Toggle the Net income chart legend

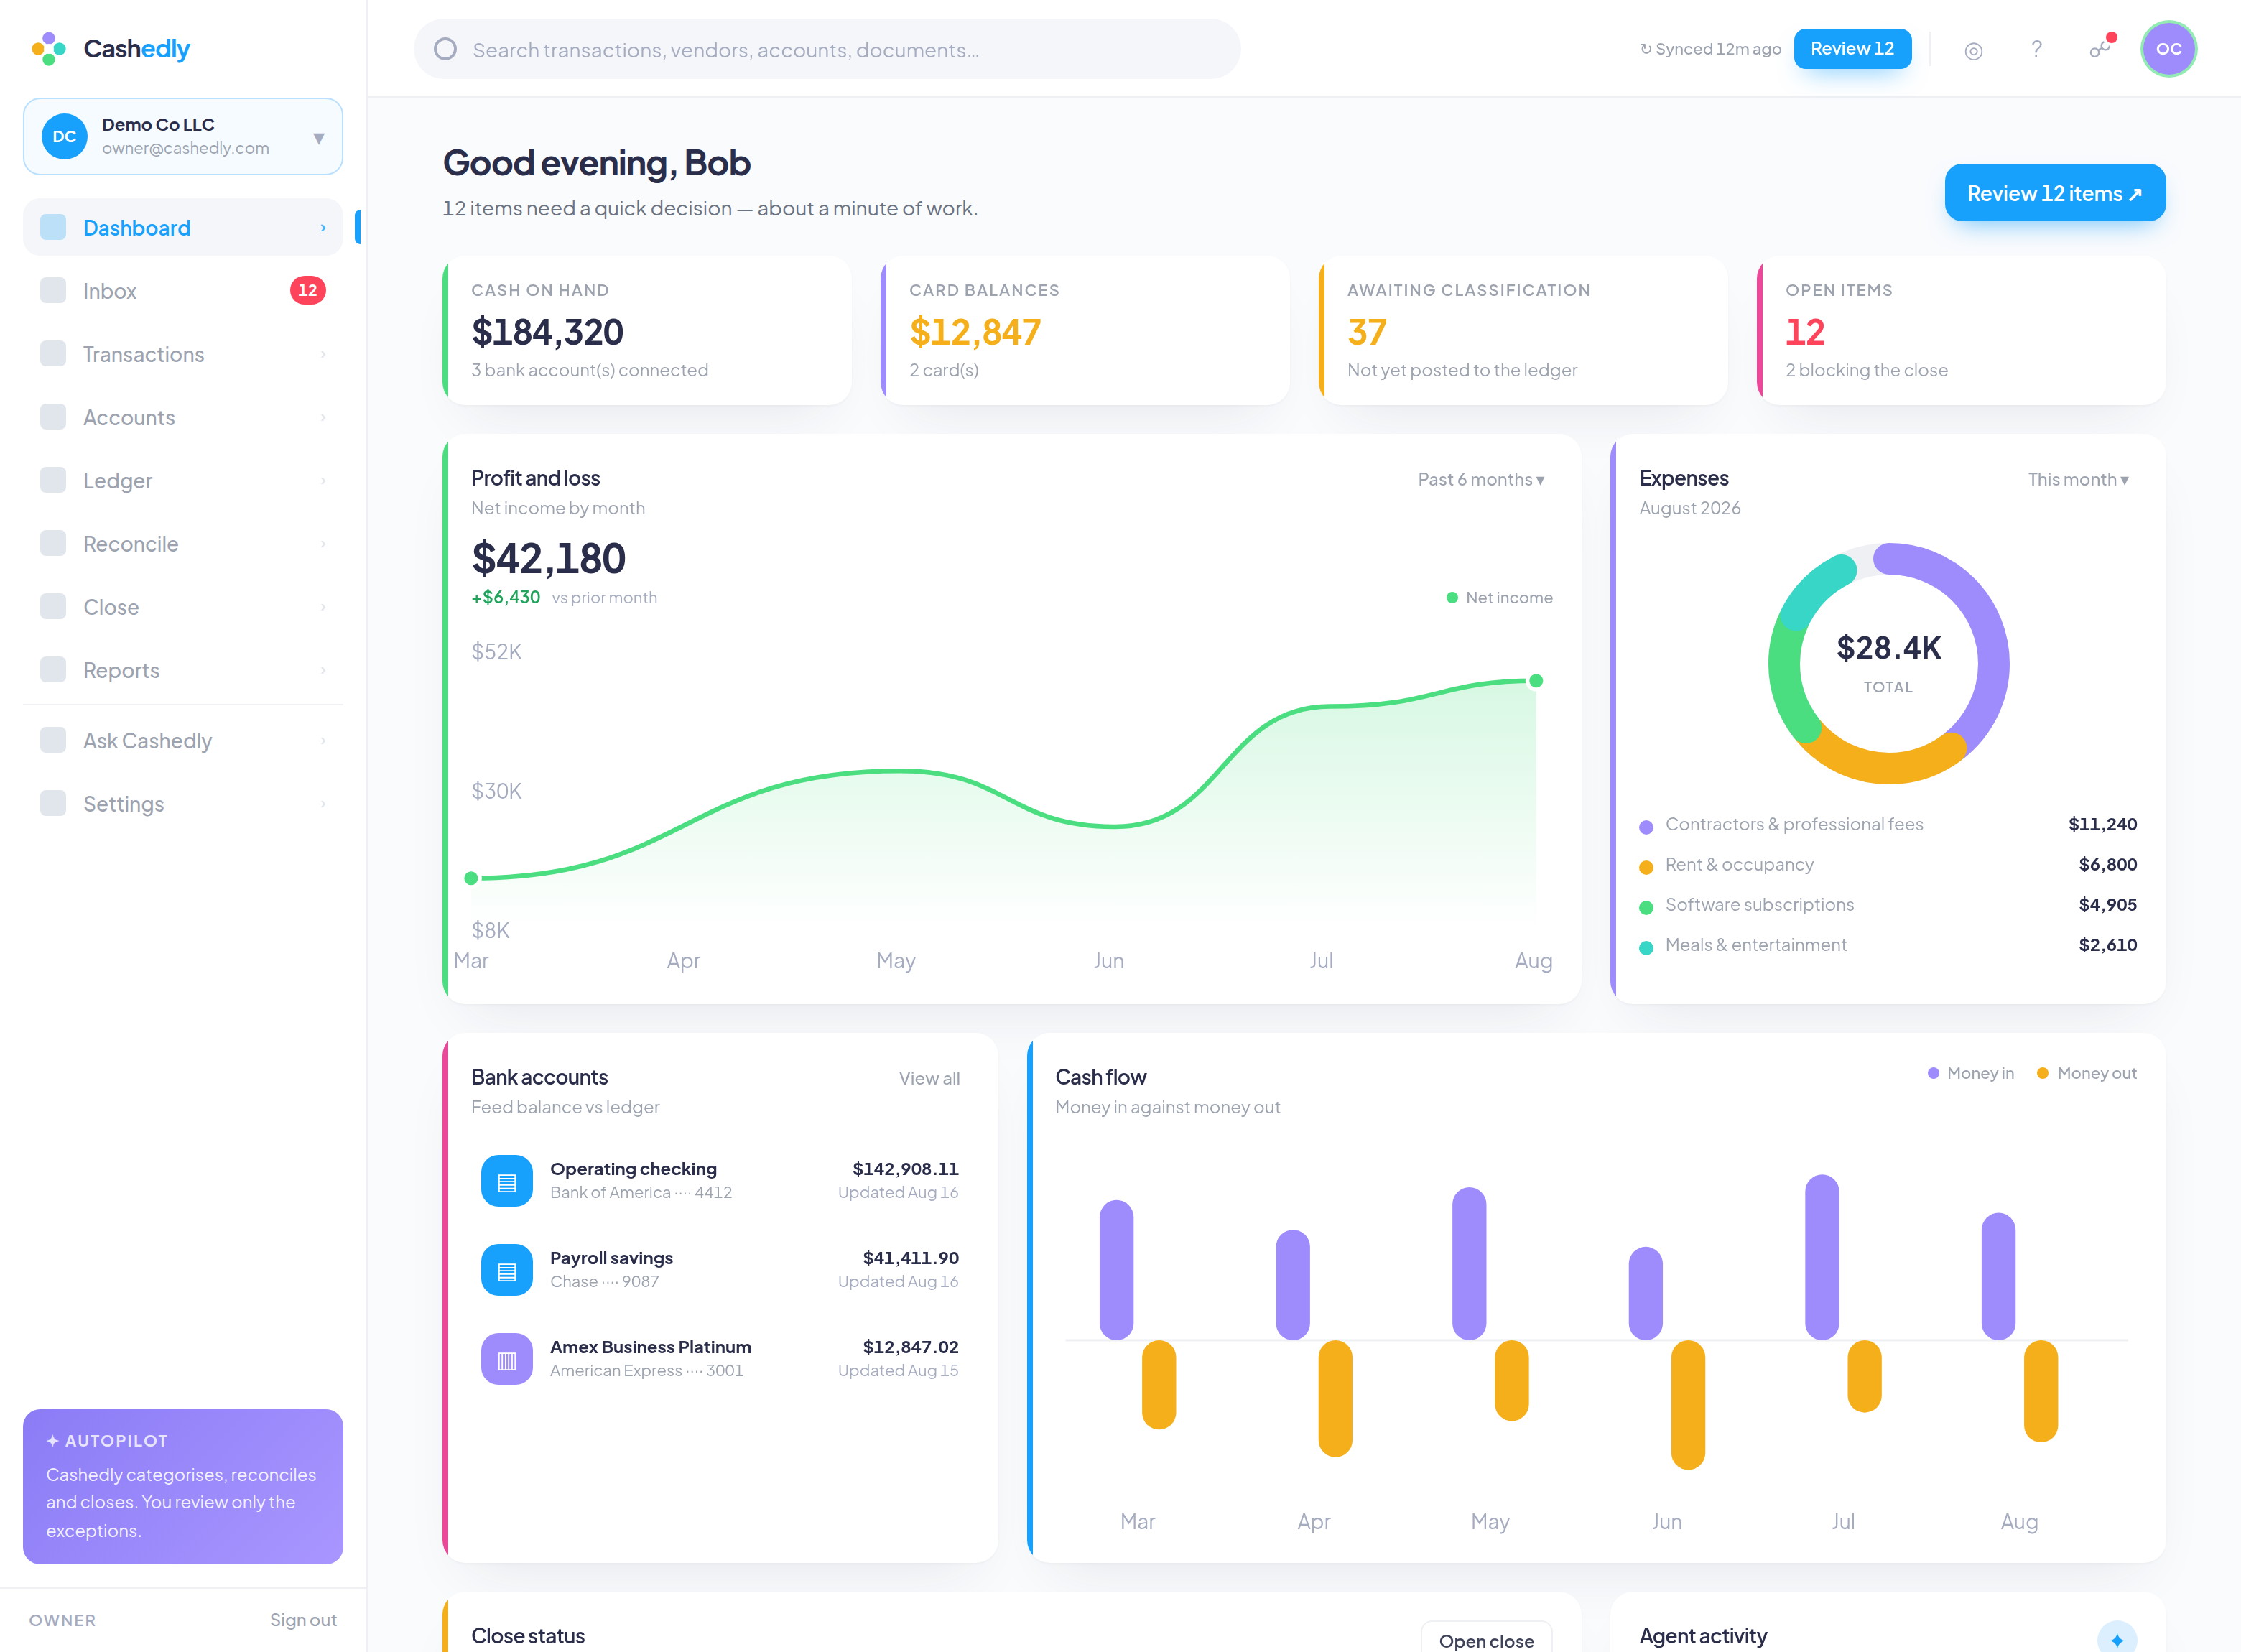[1499, 597]
